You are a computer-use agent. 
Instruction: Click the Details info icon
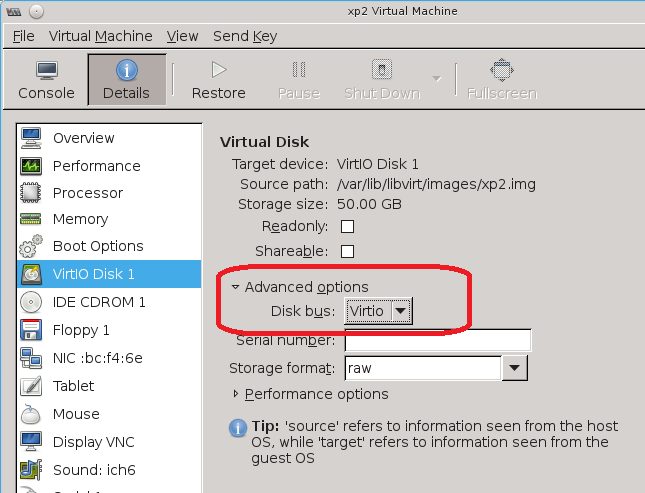126,70
